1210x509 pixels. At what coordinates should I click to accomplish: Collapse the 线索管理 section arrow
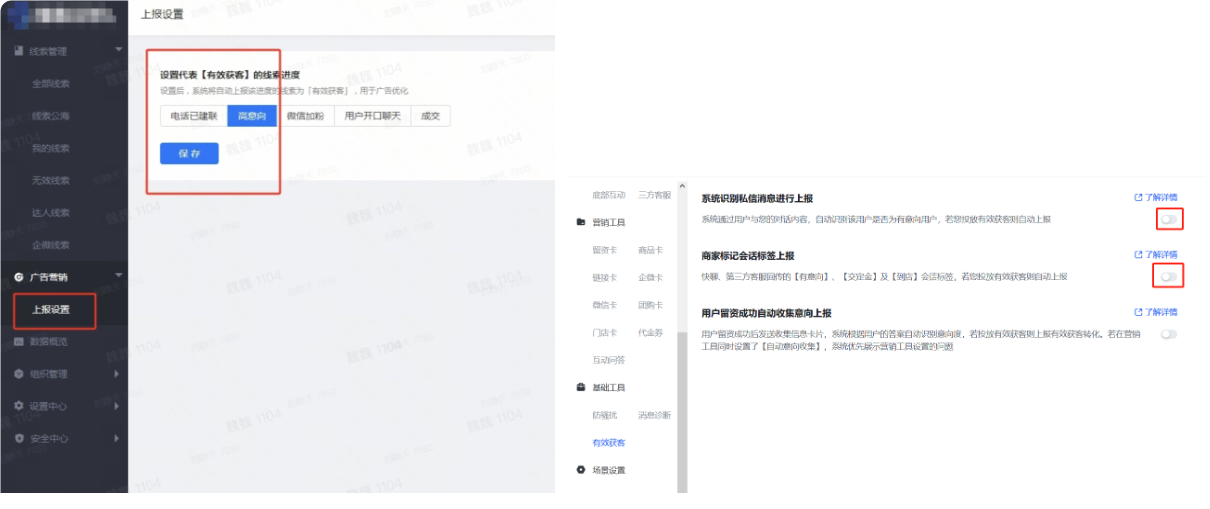118,50
